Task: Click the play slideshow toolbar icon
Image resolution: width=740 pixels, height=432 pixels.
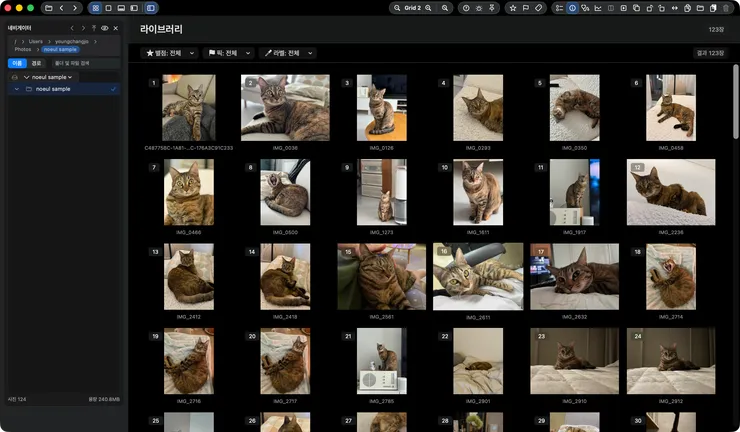Action: click(623, 8)
